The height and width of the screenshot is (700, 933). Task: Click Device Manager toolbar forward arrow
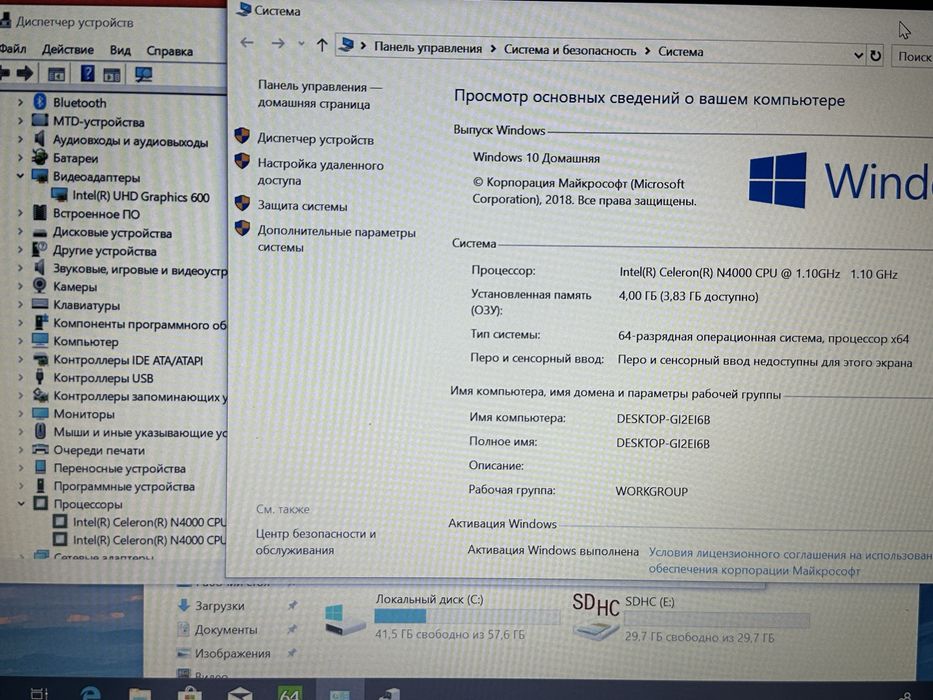(x=25, y=73)
